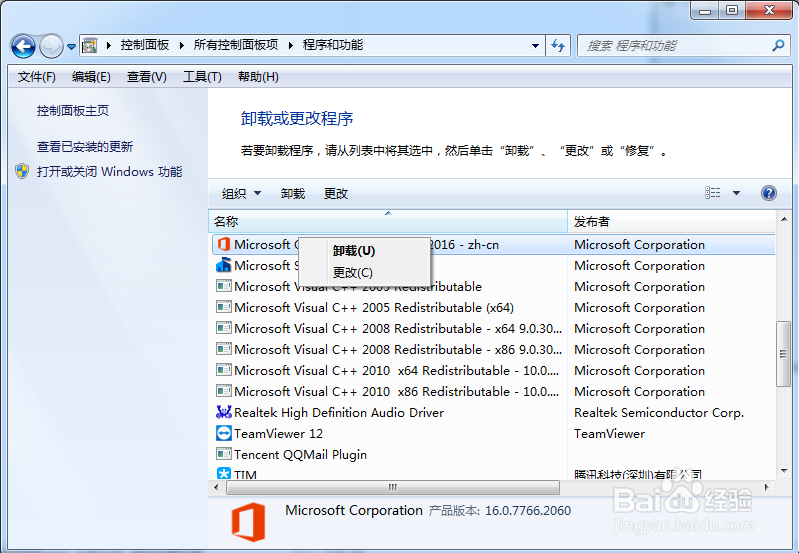Viewport: 799px width, 553px height.
Task: Click the 更改 toolbar button
Action: [x=336, y=194]
